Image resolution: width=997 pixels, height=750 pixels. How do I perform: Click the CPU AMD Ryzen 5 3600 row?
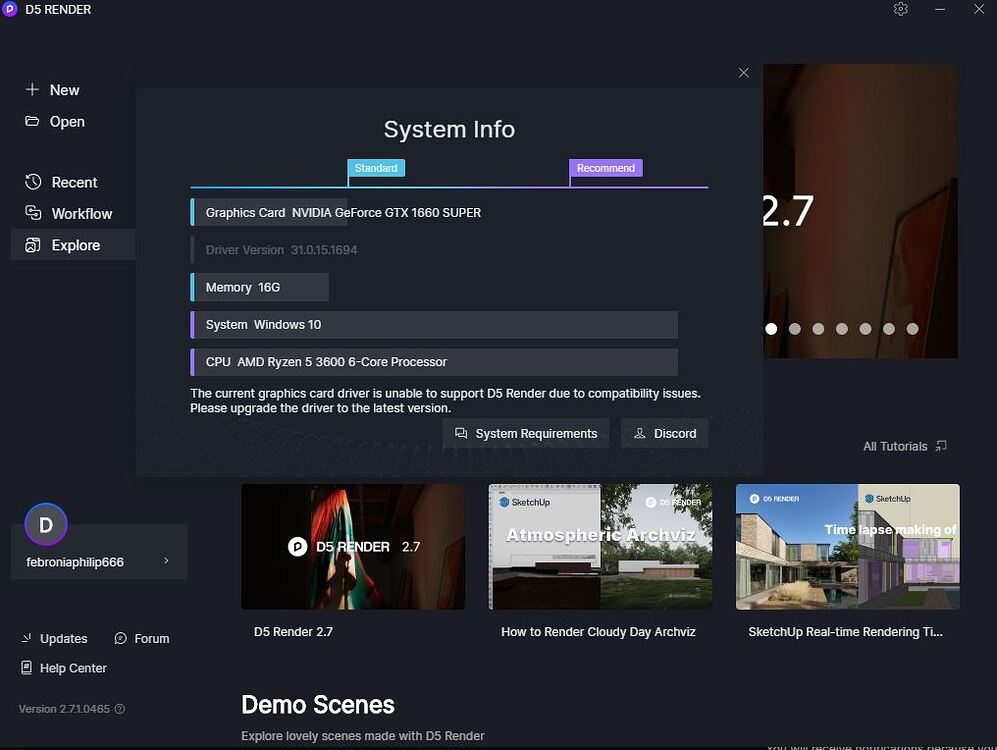434,362
